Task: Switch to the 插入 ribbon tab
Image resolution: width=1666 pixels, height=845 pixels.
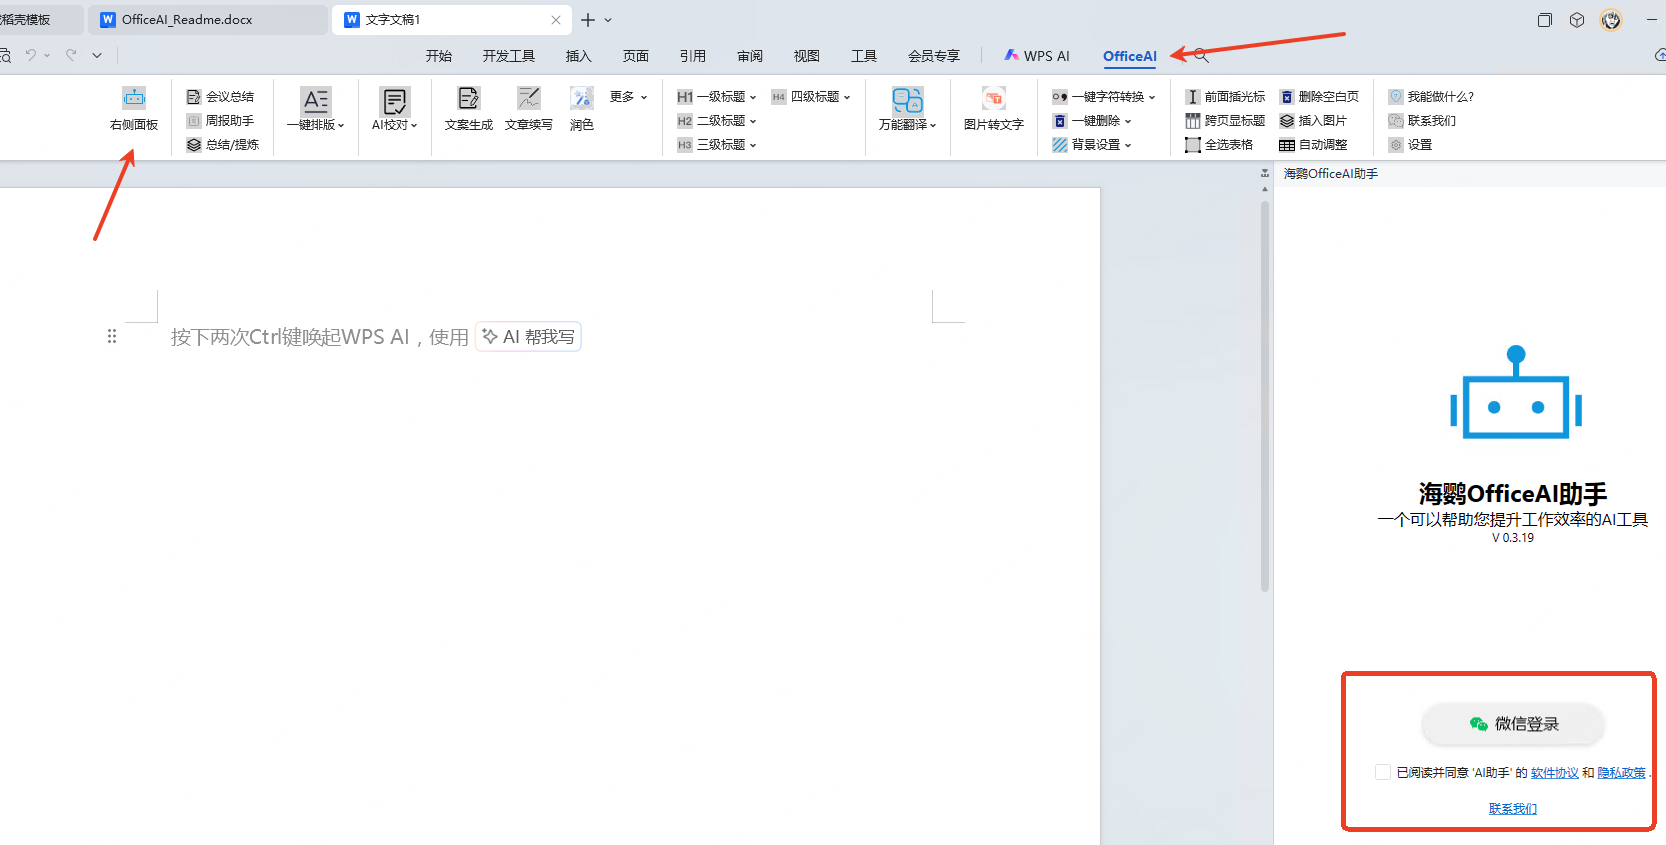Action: (x=579, y=56)
